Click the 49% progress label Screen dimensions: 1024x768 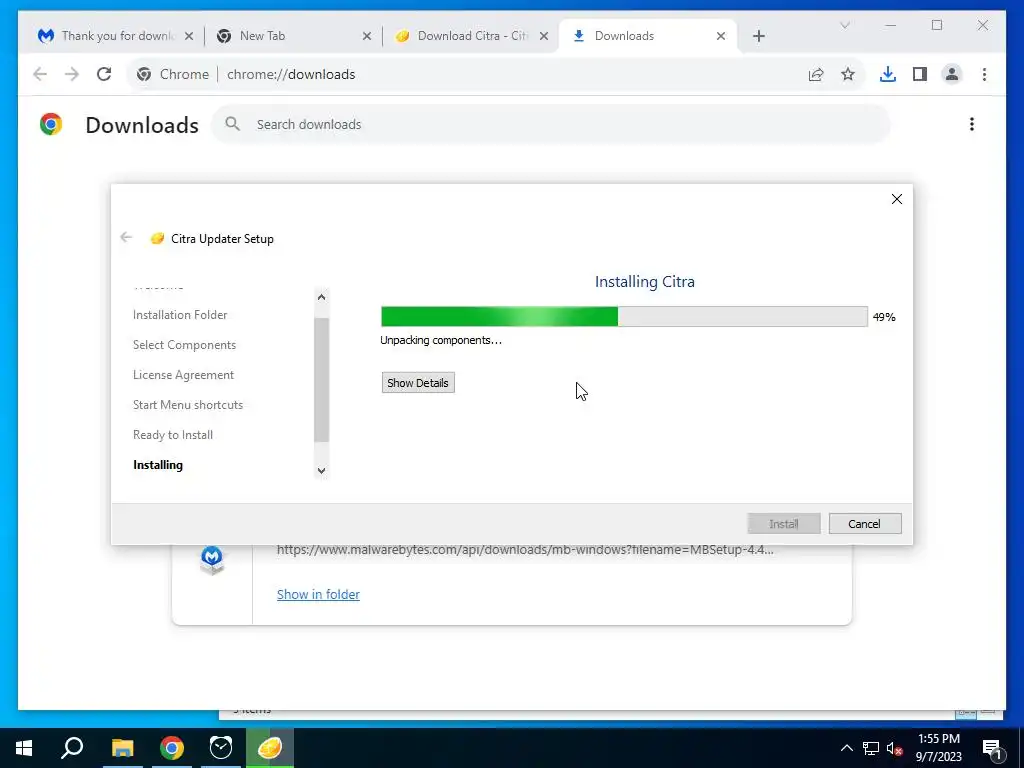pos(884,317)
